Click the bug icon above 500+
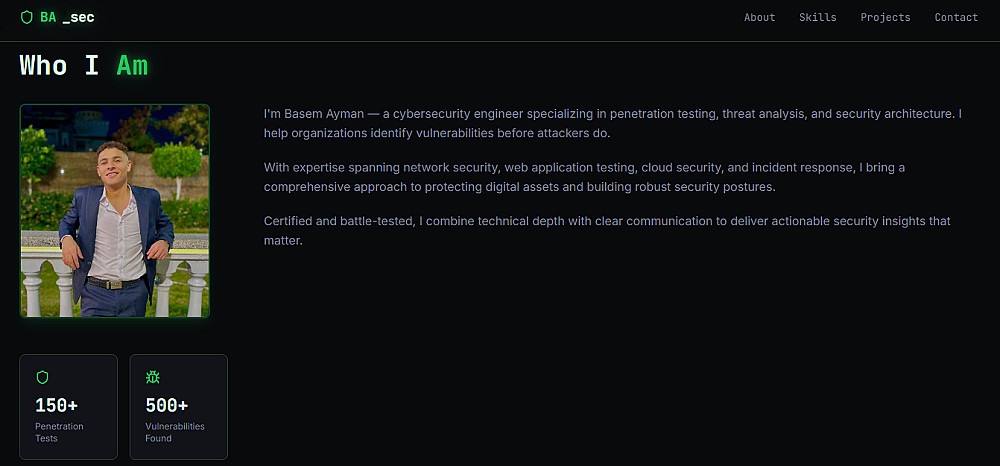Viewport: 1000px width, 466px height. (x=152, y=377)
